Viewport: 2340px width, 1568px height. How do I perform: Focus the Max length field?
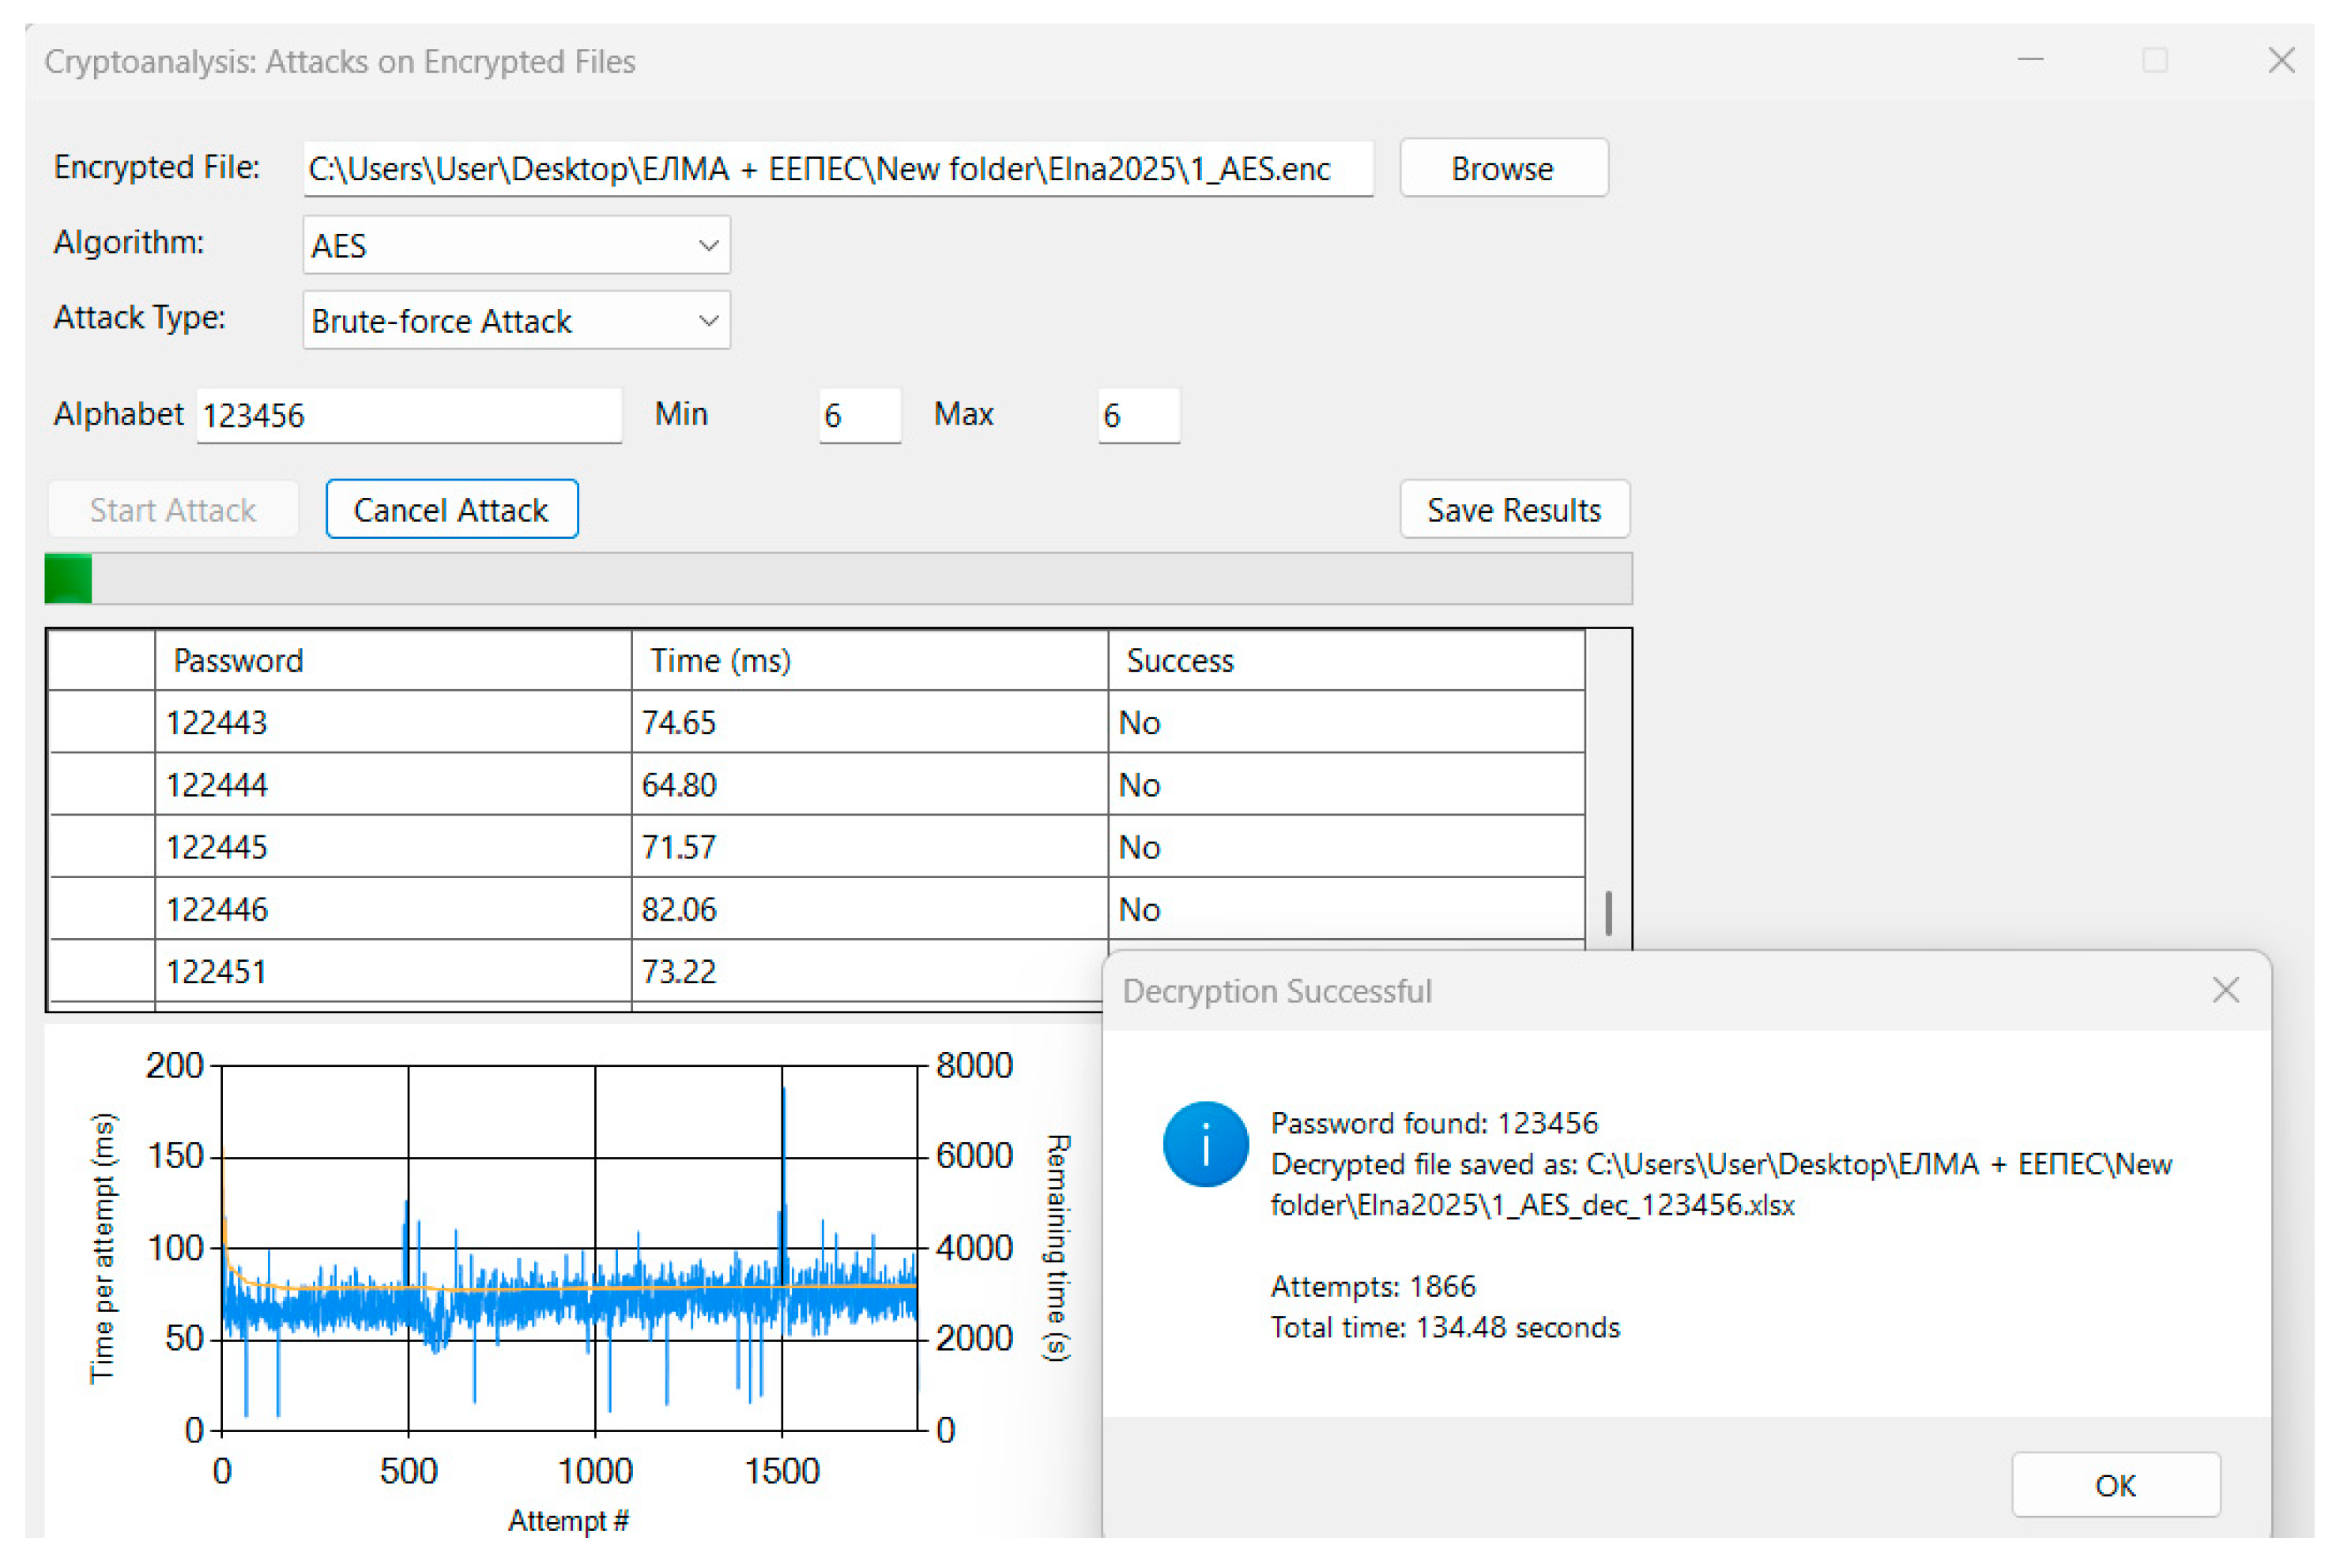tap(1137, 415)
